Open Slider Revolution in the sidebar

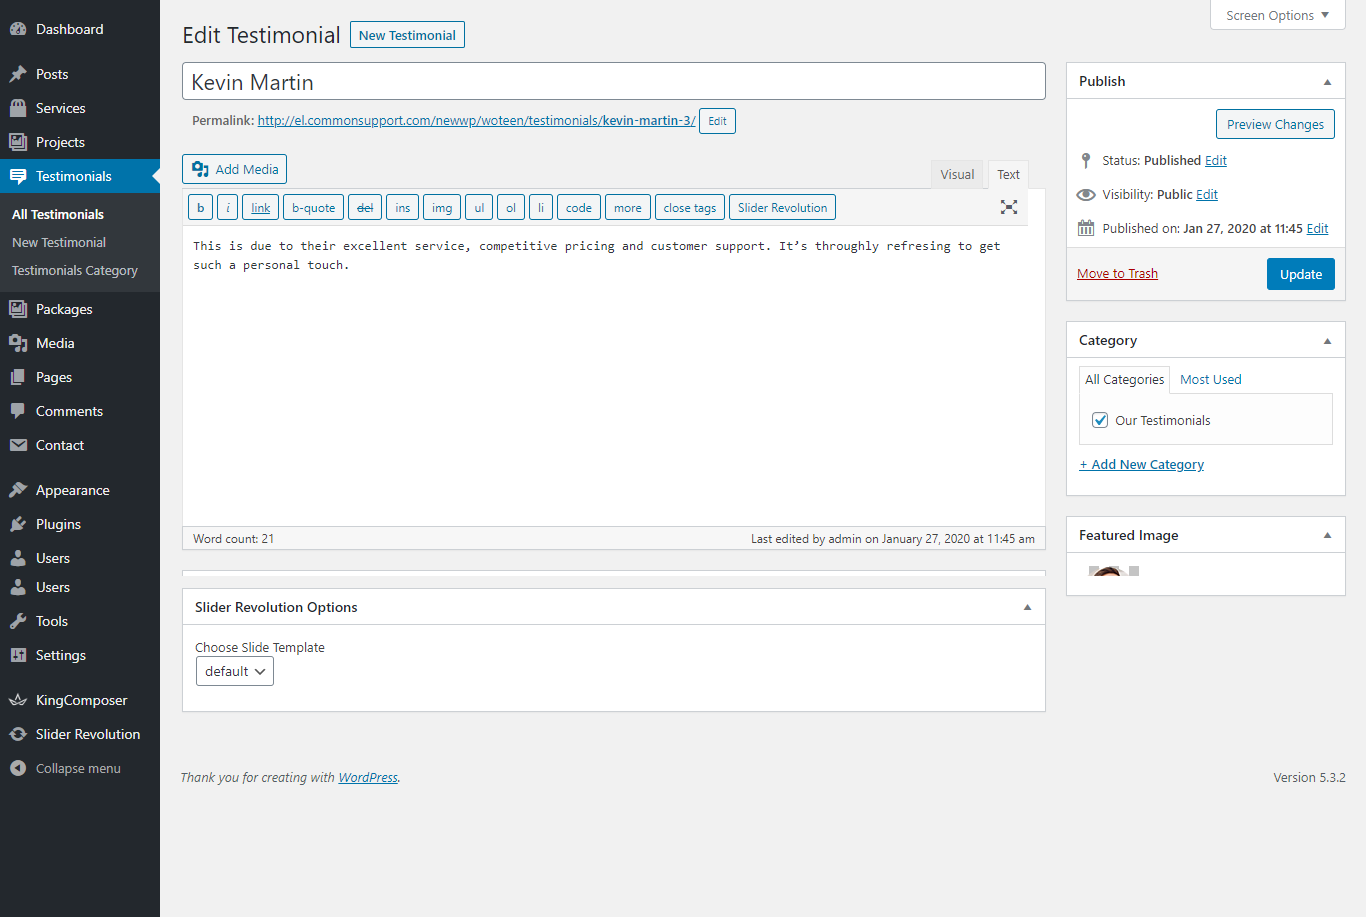click(87, 734)
